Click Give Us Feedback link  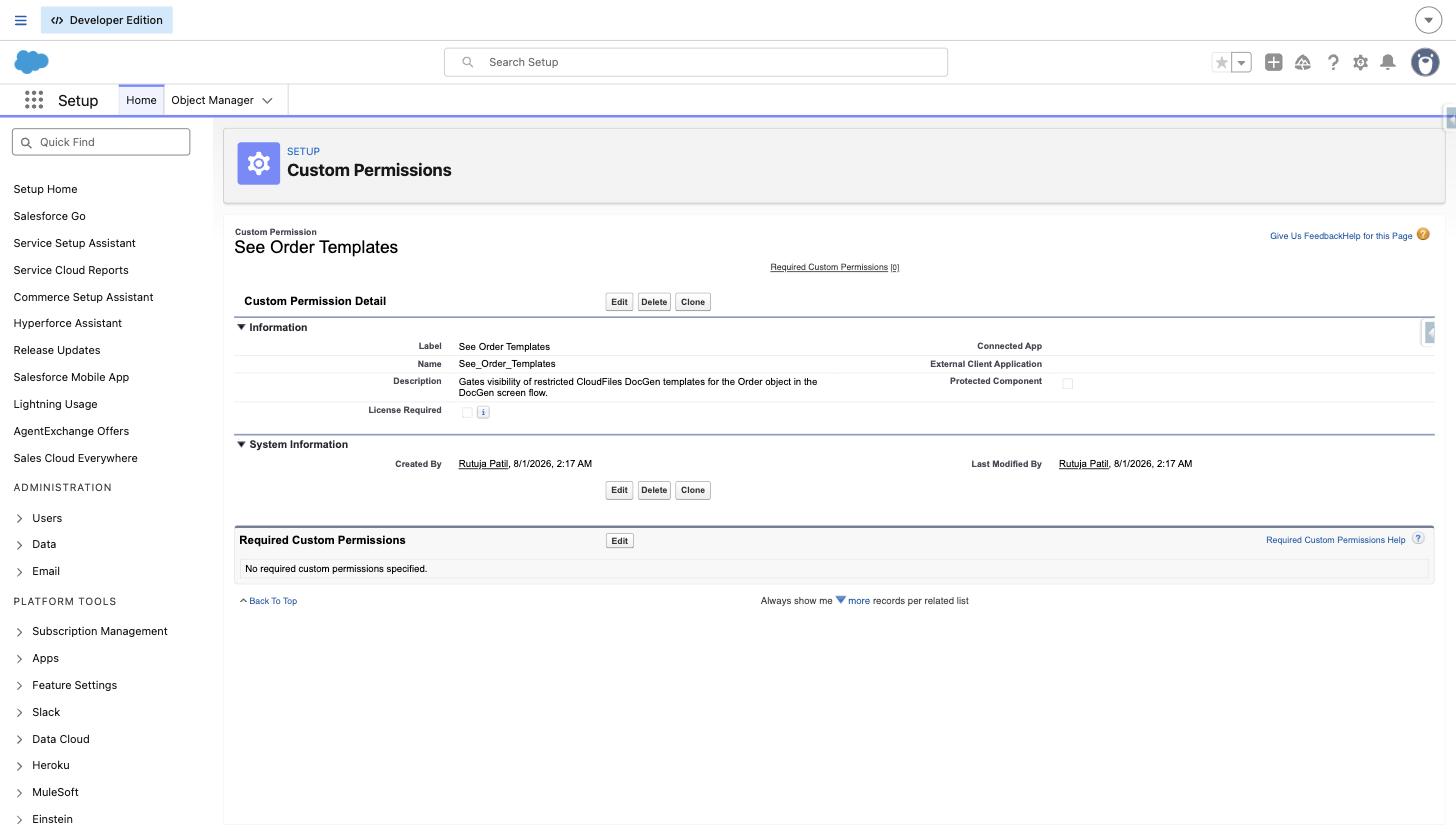pos(1306,236)
